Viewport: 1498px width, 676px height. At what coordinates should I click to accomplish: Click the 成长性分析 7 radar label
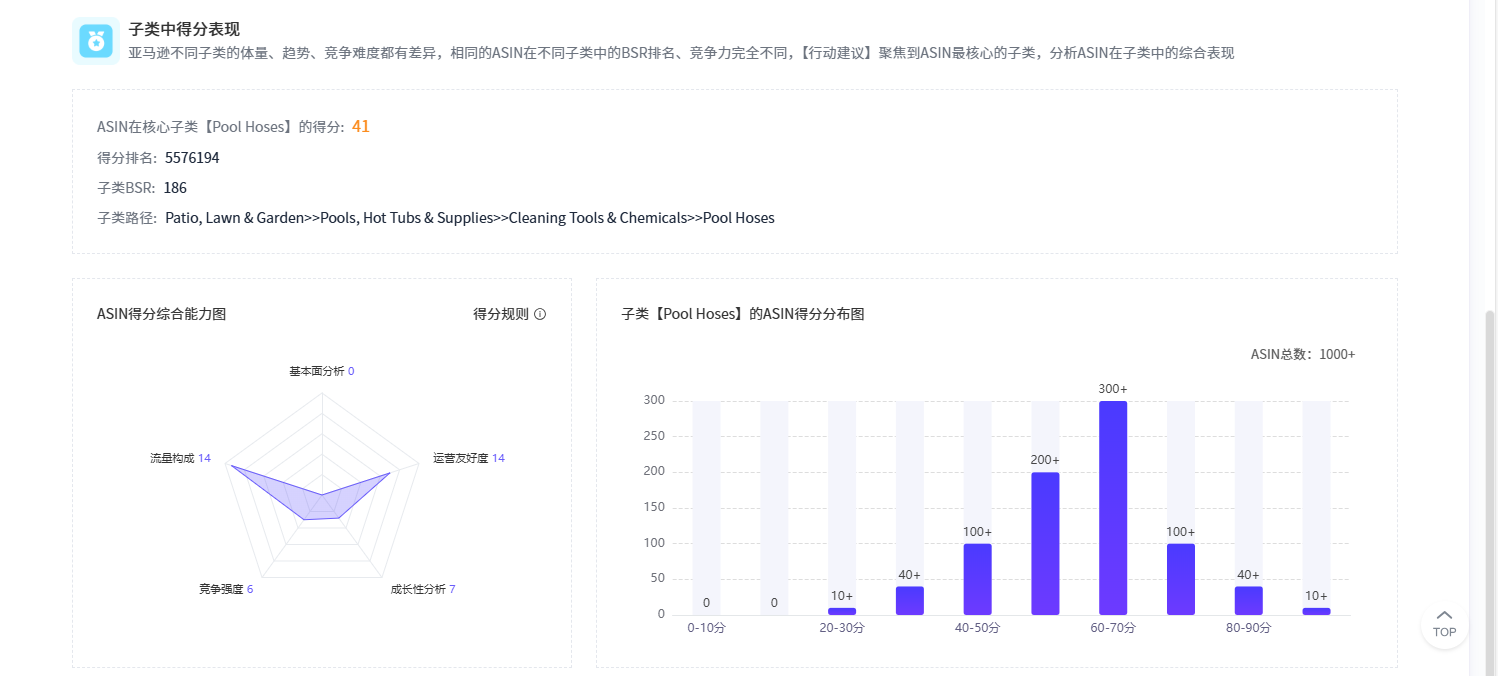click(x=423, y=589)
